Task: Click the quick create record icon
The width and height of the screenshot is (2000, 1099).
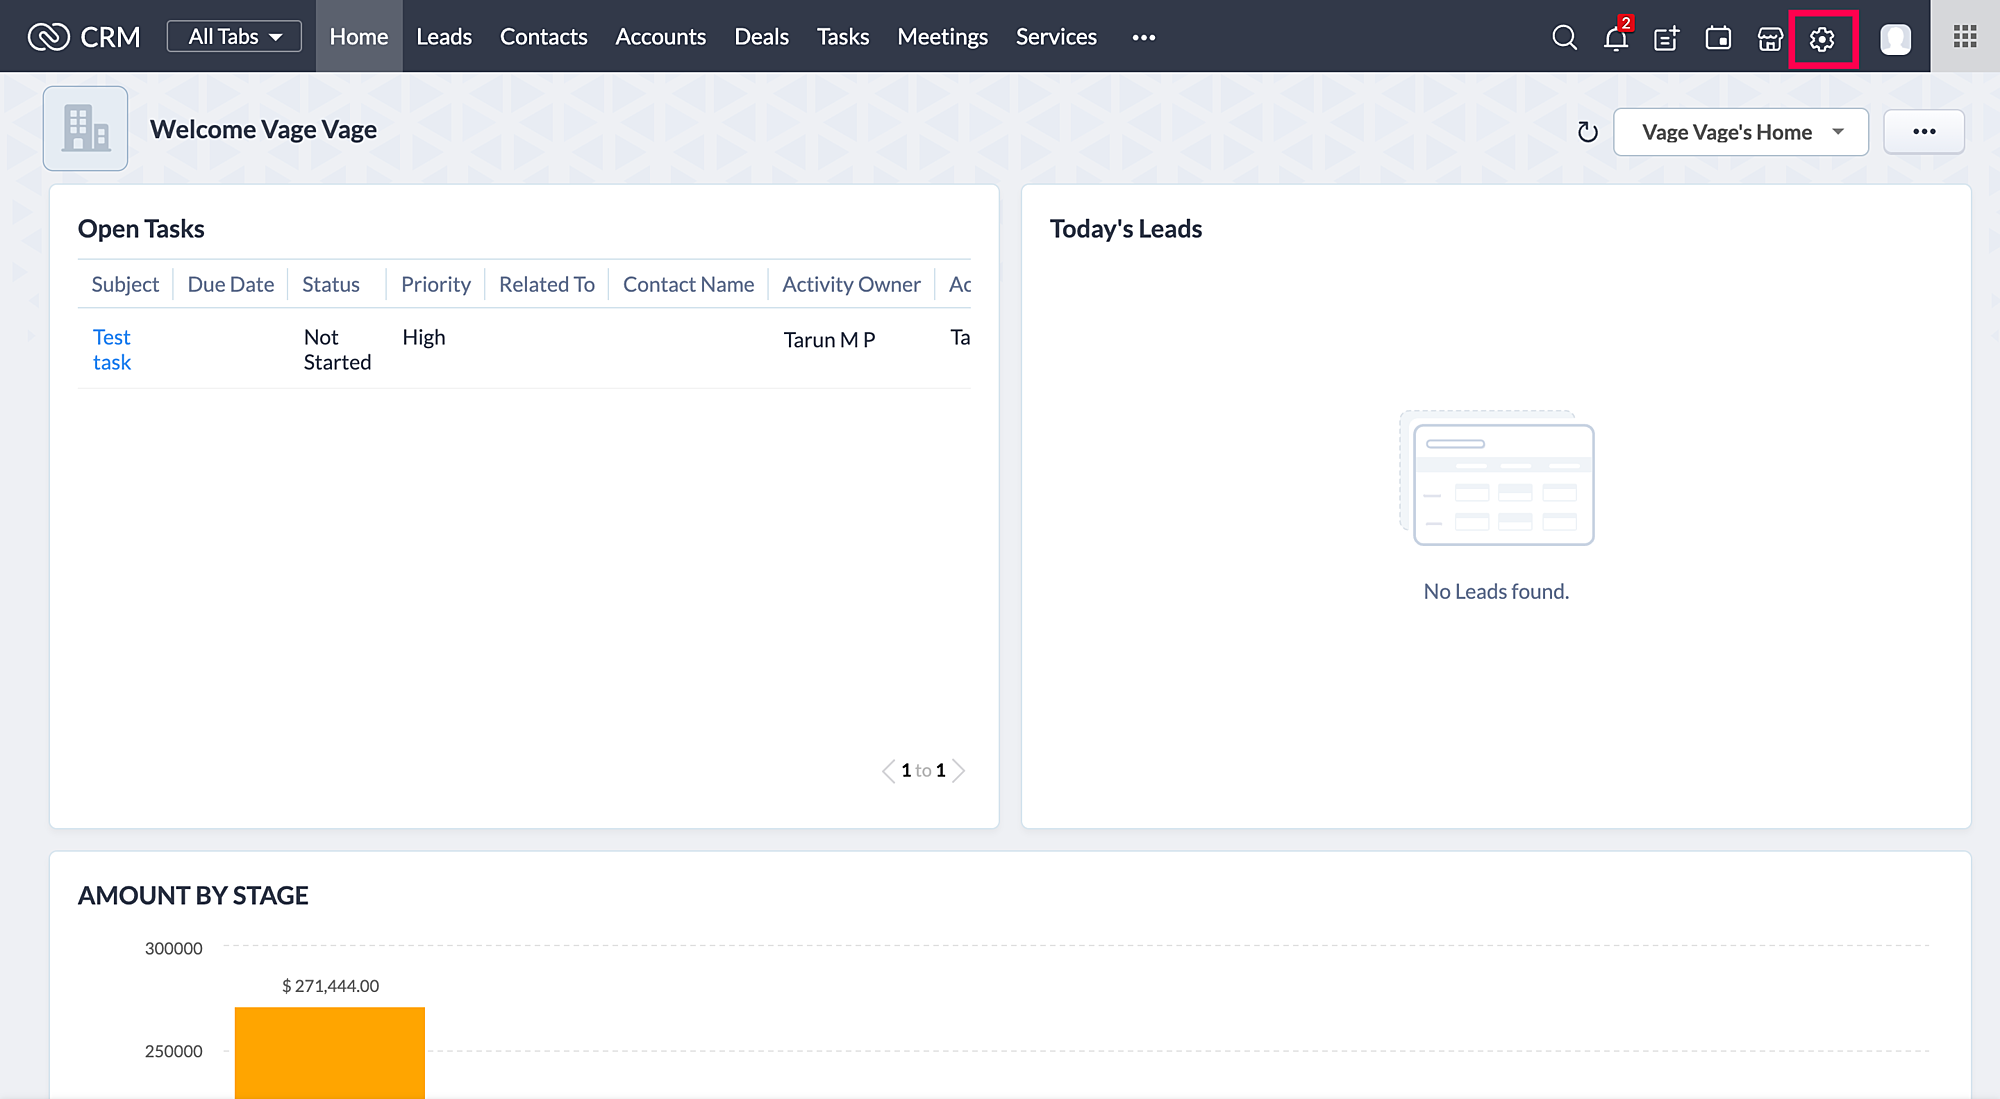Action: [x=1666, y=38]
